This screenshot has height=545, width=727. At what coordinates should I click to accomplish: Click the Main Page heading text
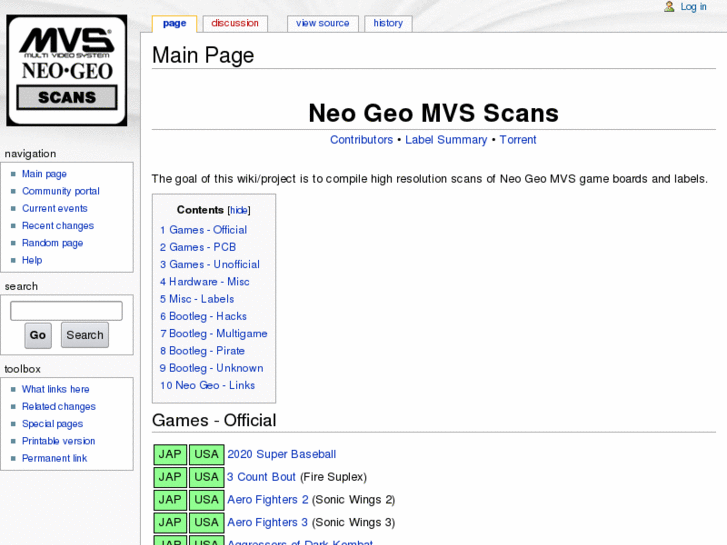tap(203, 56)
